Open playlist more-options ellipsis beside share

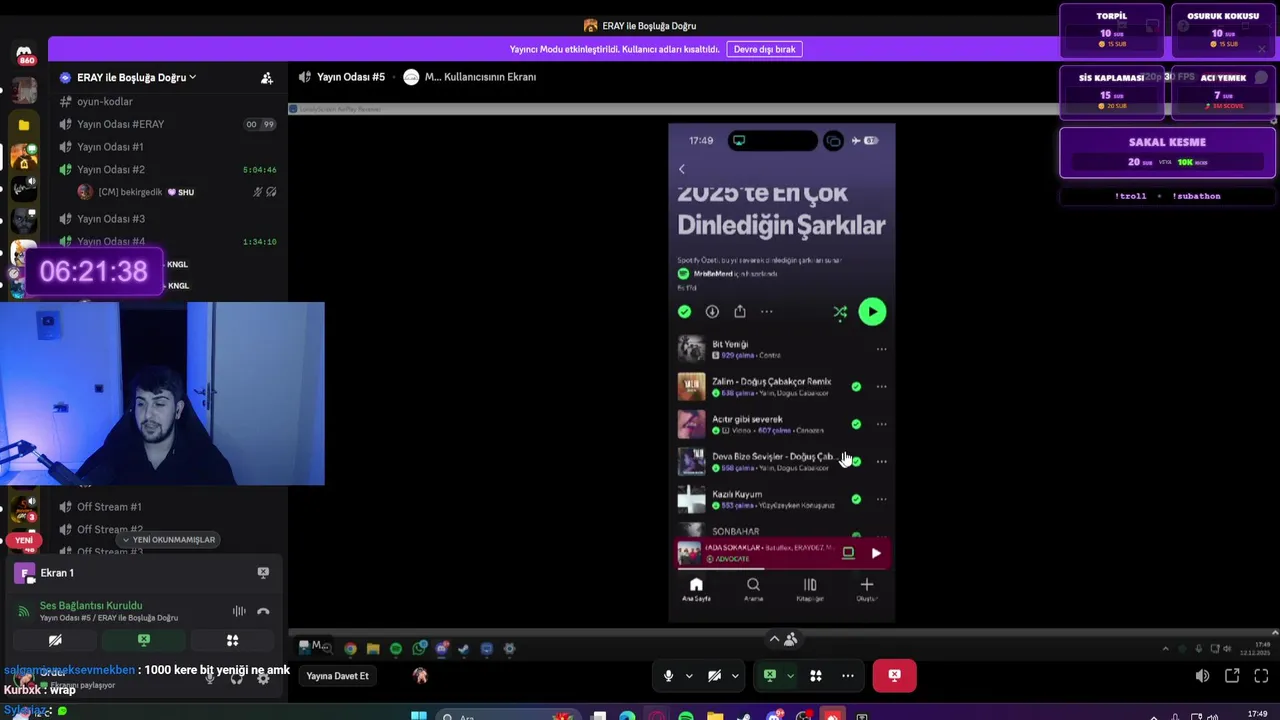(x=767, y=312)
